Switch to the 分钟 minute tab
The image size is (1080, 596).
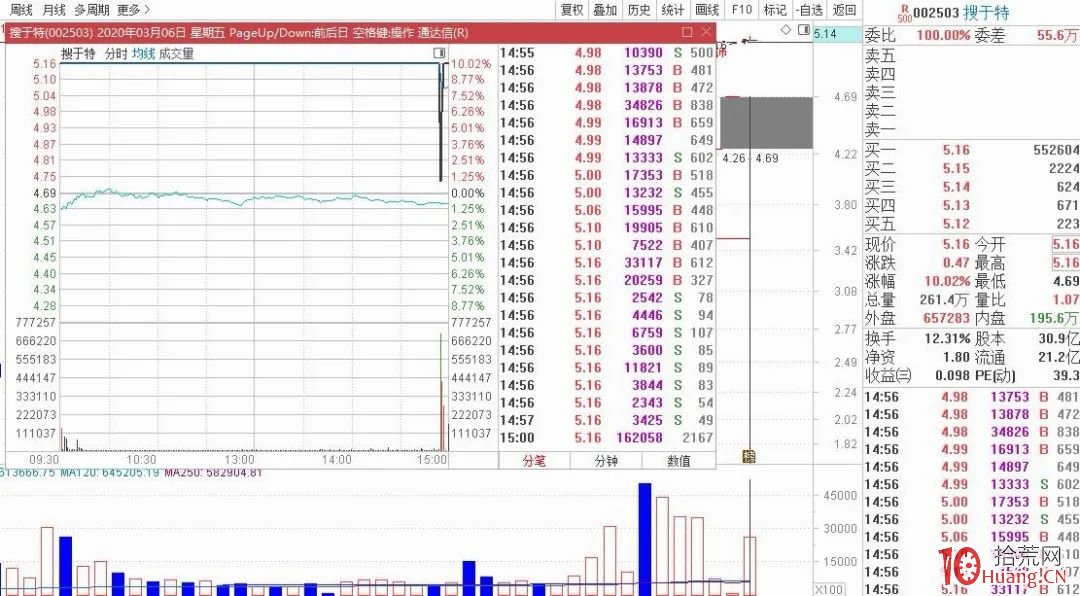pyautogui.click(x=604, y=463)
